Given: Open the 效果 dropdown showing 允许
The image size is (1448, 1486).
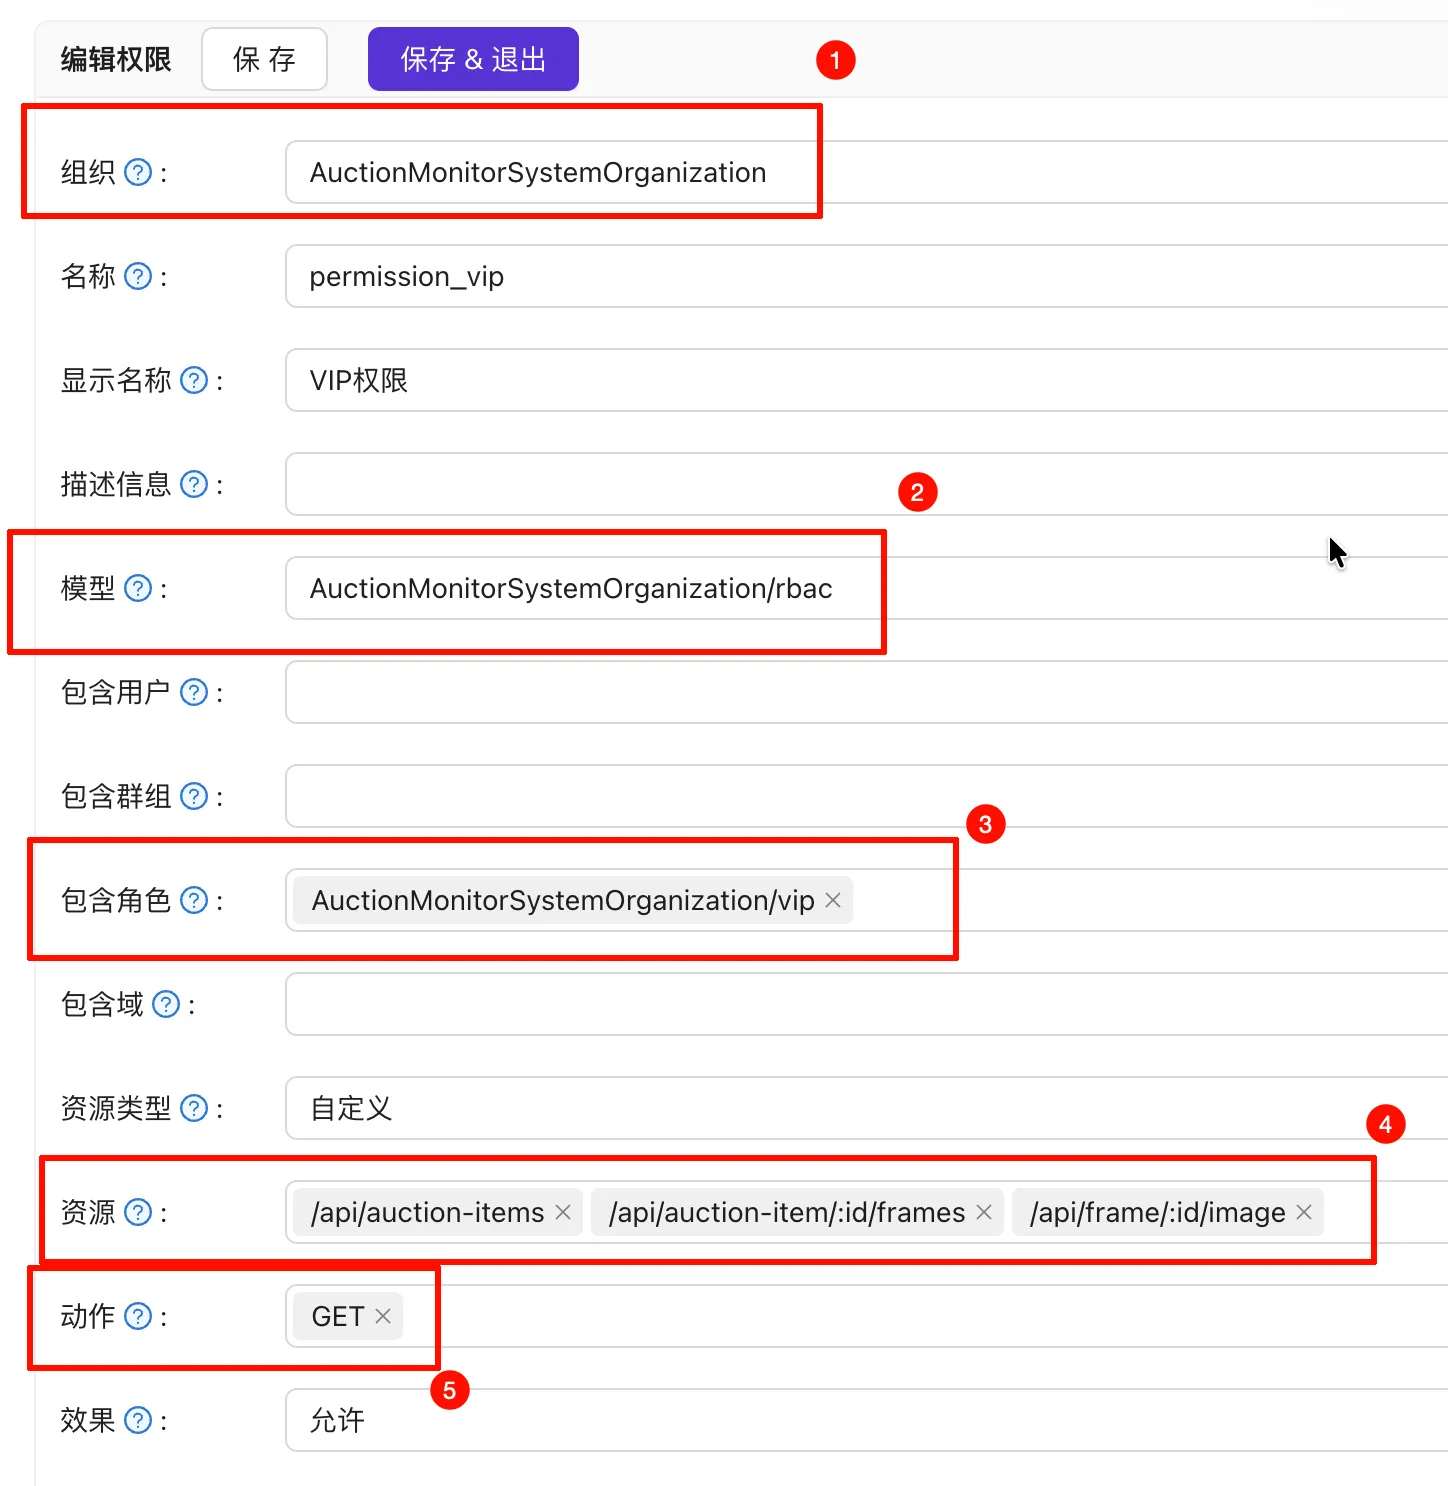Looking at the screenshot, I should point(860,1420).
